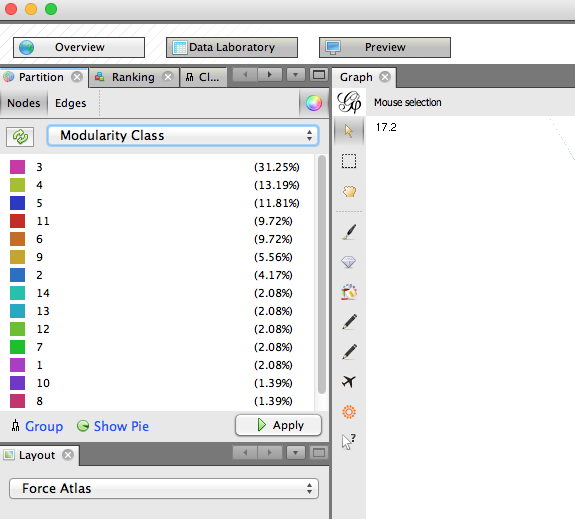Select partition row 8 (1.39%)
The image size is (575, 519).
click(x=157, y=401)
